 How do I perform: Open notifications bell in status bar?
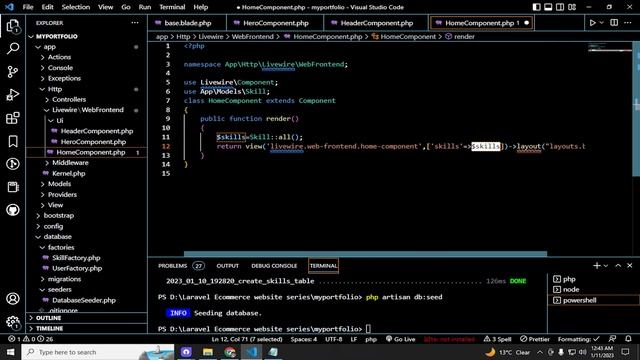(x=628, y=339)
